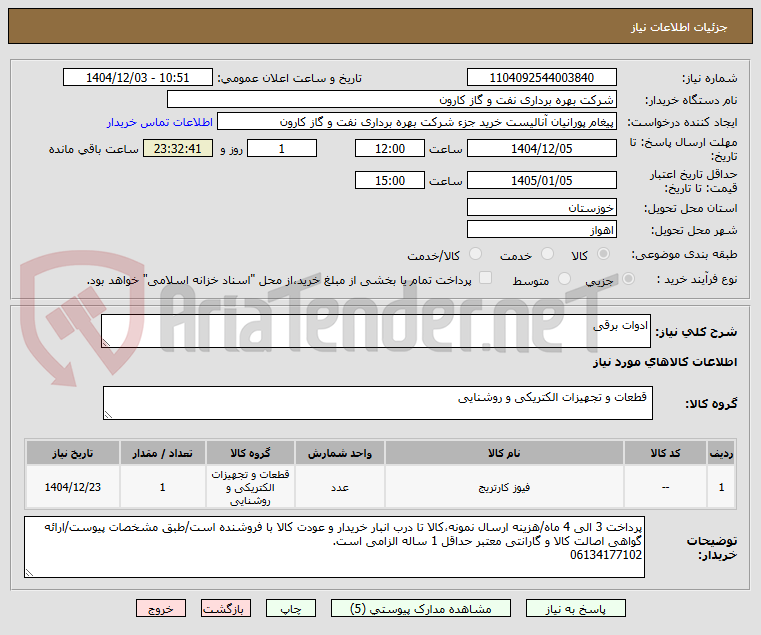Click the پاسخ به نیاز button
The image size is (761, 635).
(x=576, y=608)
